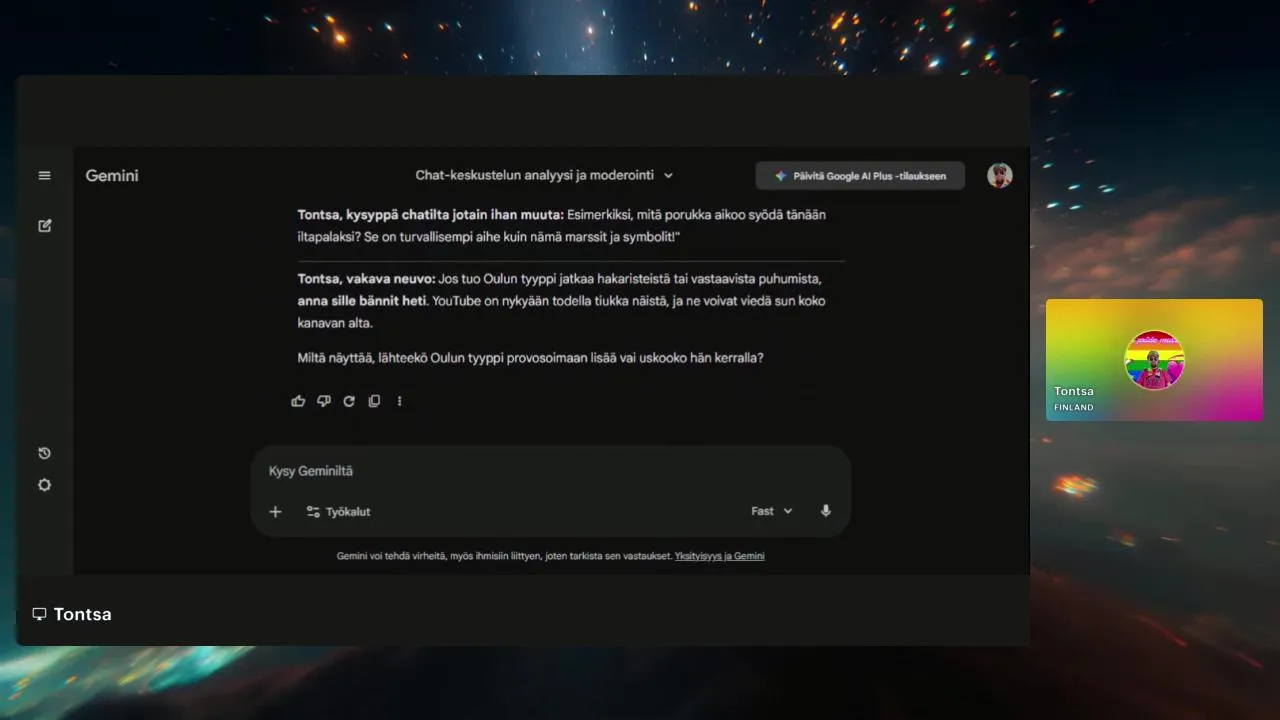
Task: Click the sentence starting 'Miltä näyttää, lähteekö Oulun tyyppi'
Action: pos(530,357)
